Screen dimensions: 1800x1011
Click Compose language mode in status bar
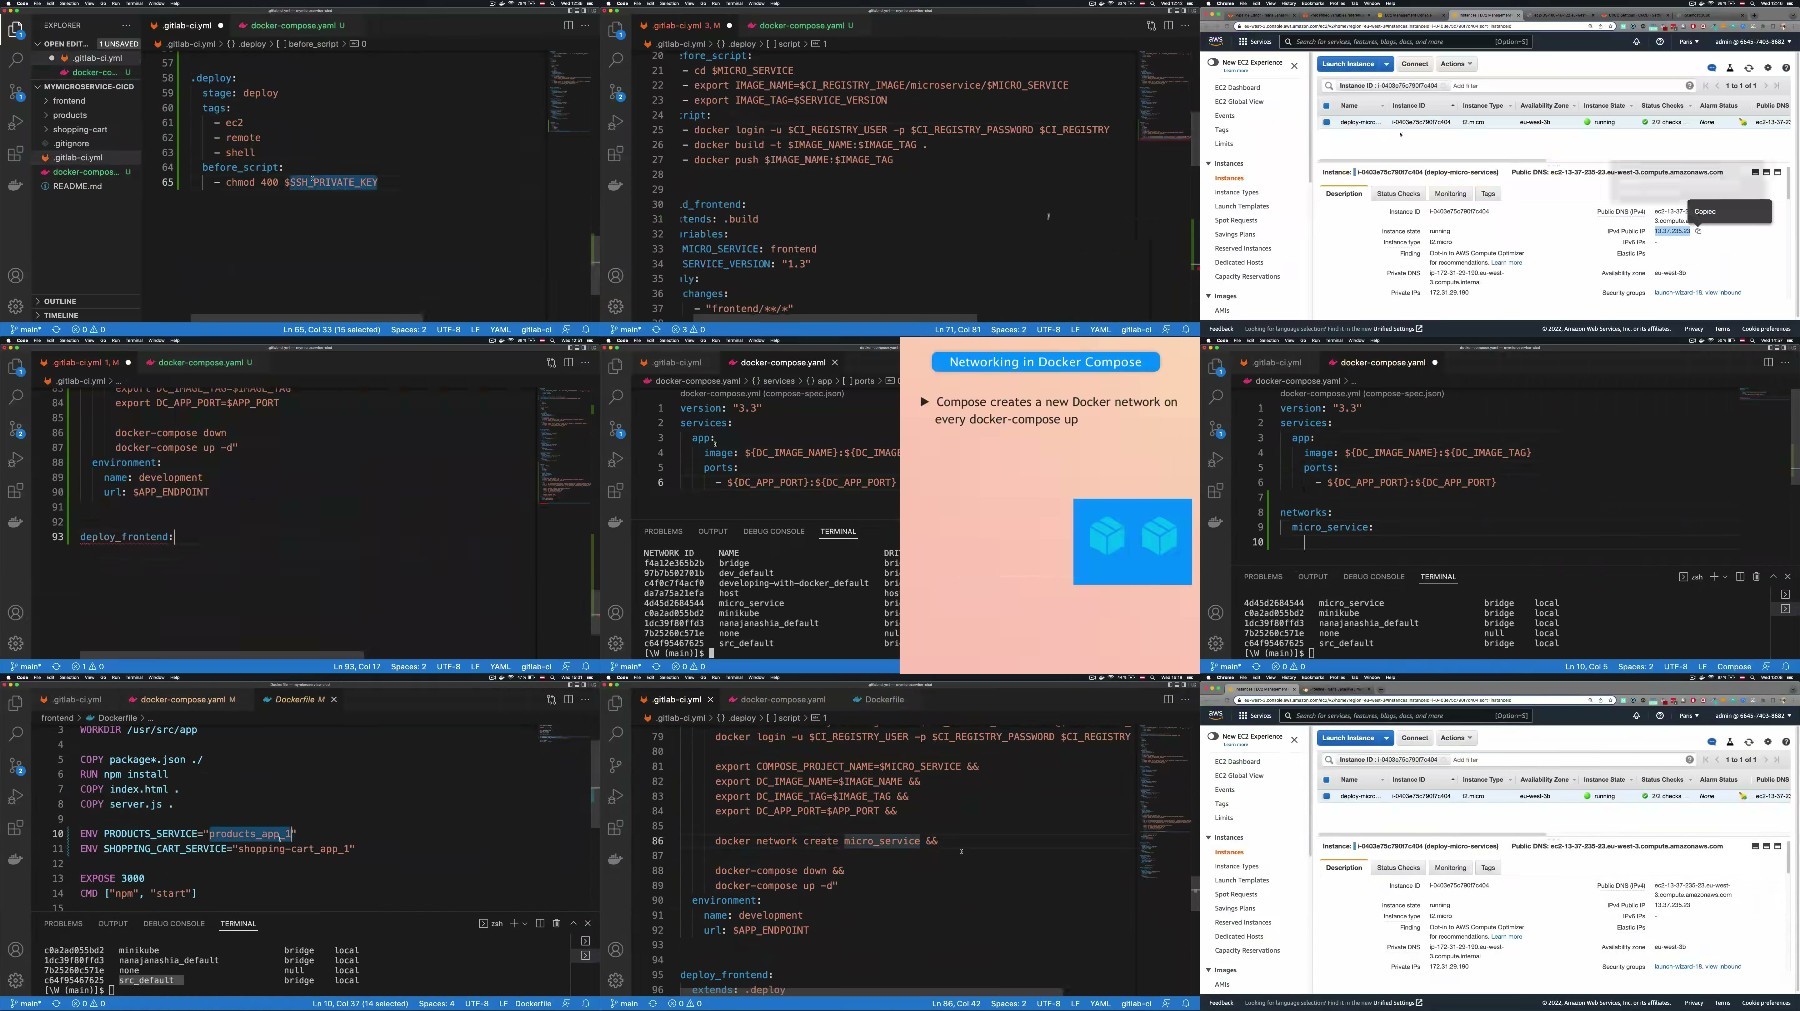1733,666
